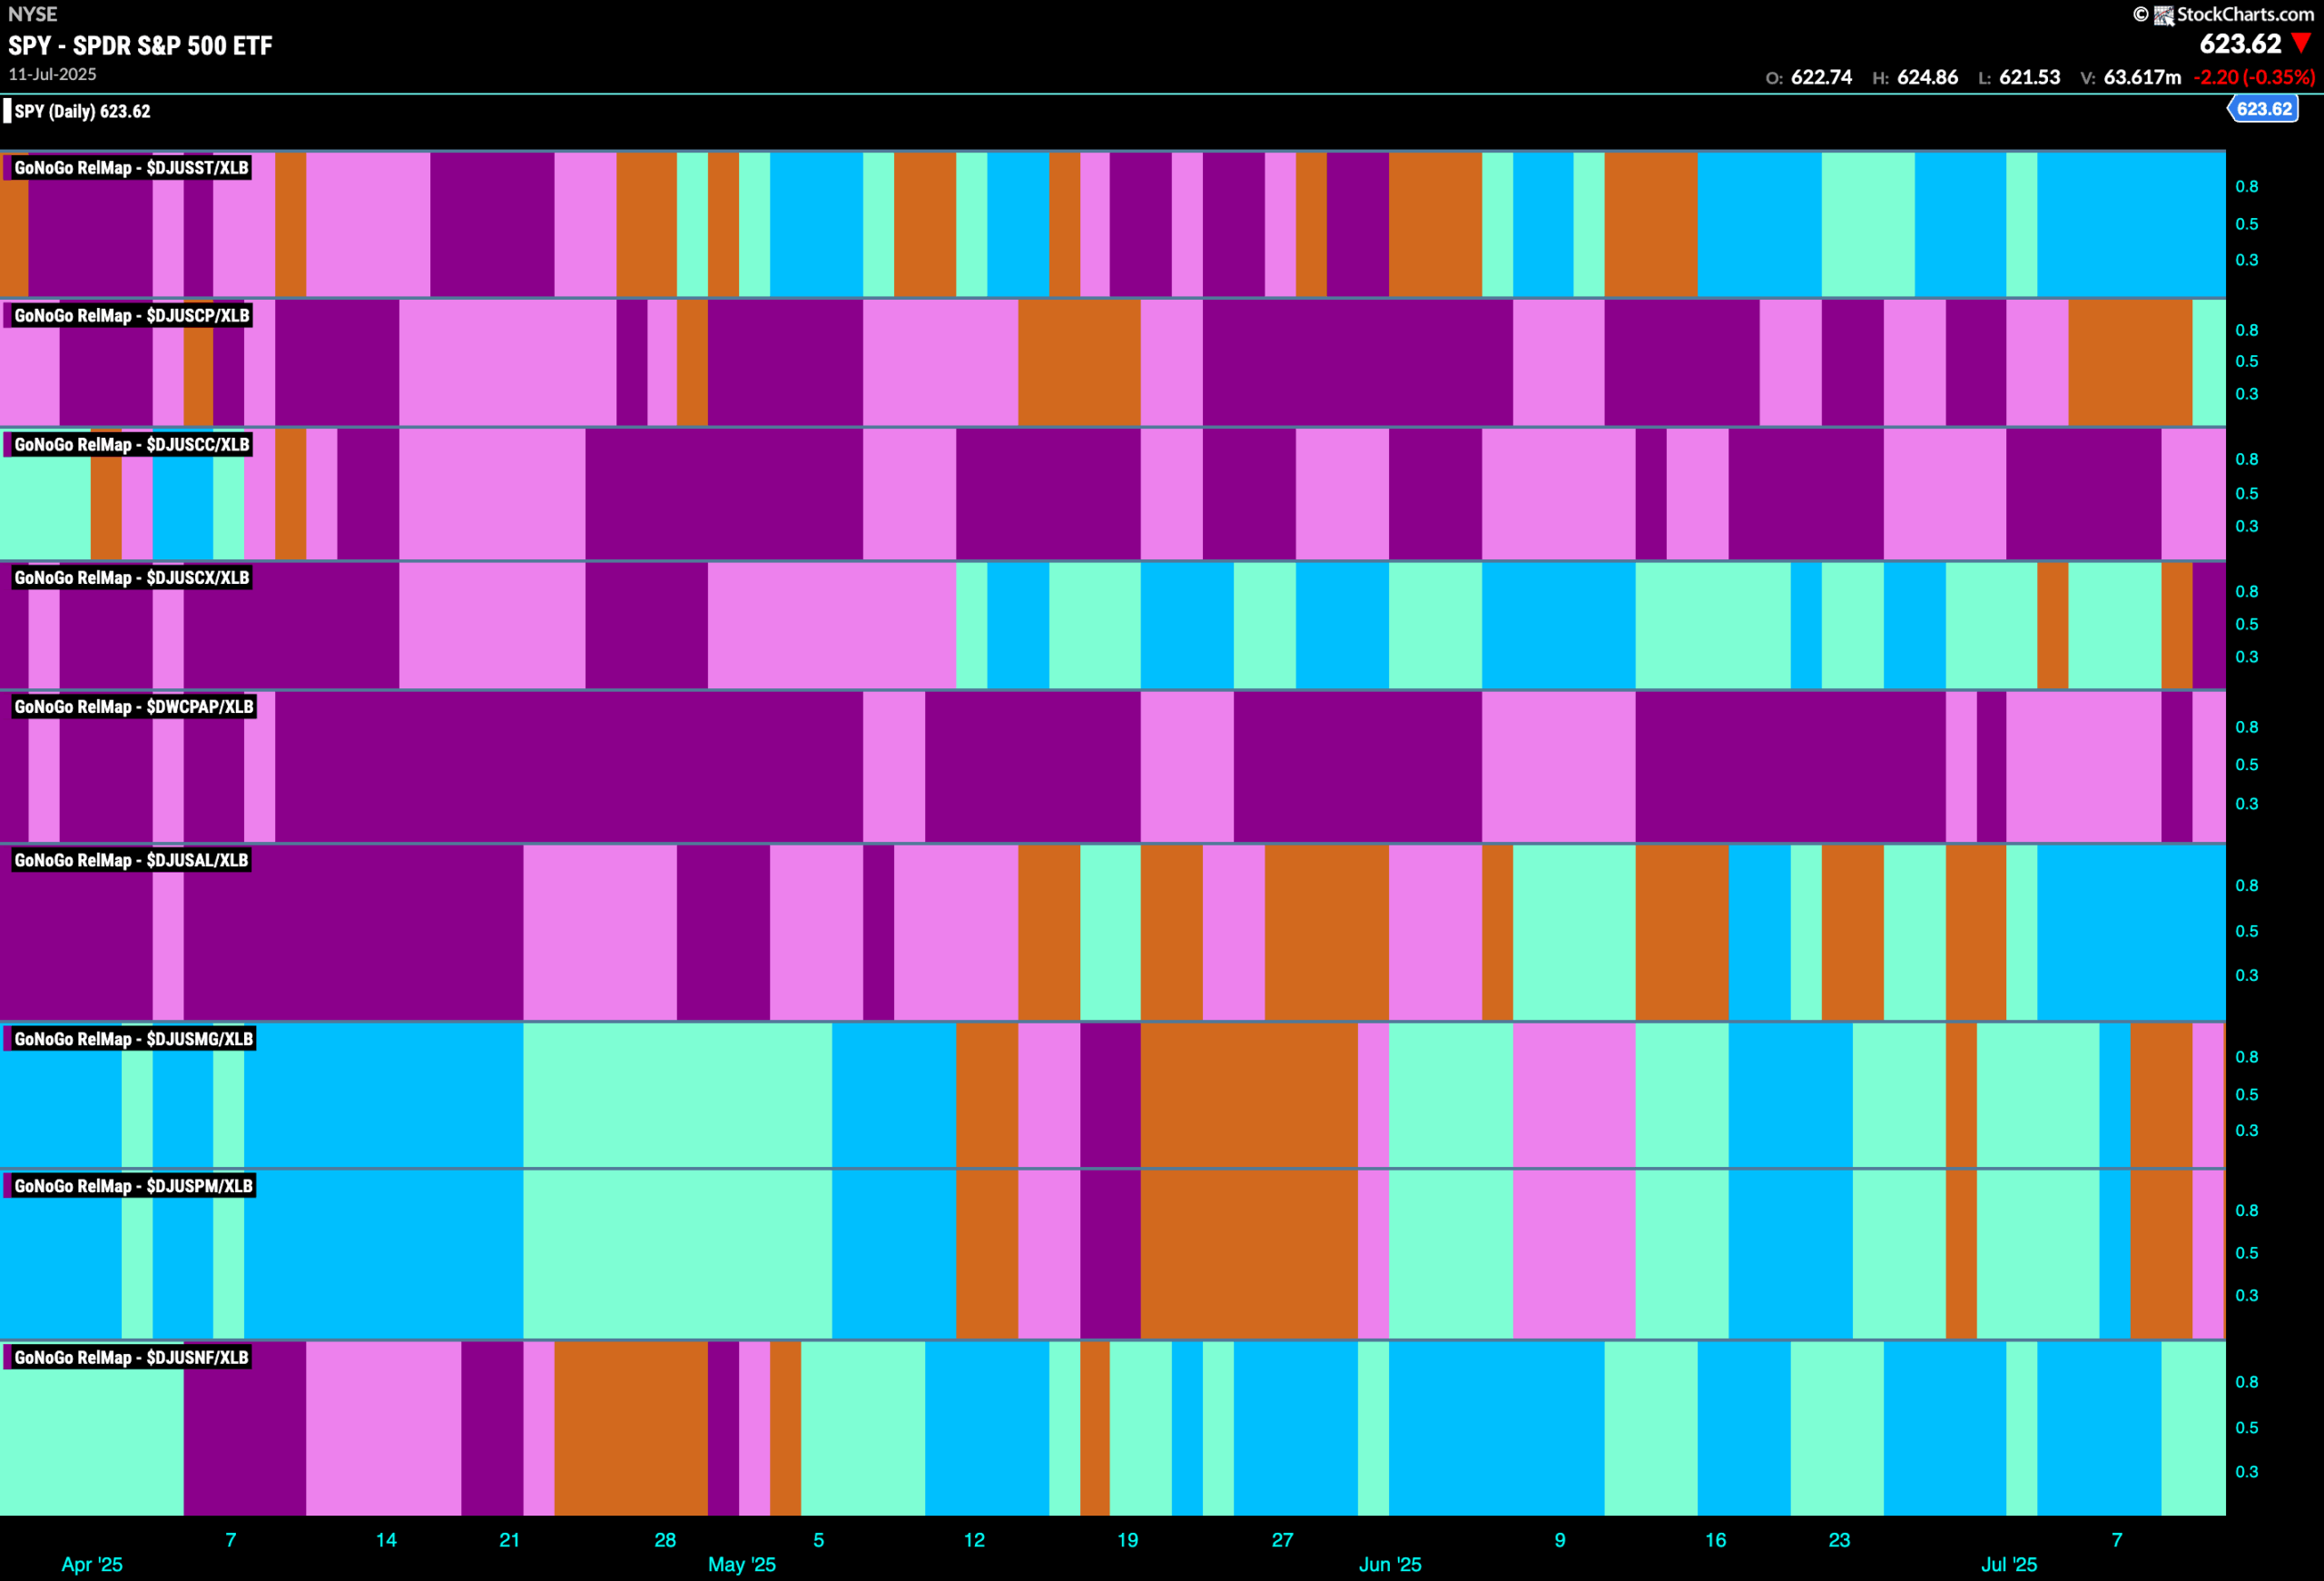This screenshot has width=2324, height=1581.
Task: Click the May '25 timeline label
Action: (742, 1565)
